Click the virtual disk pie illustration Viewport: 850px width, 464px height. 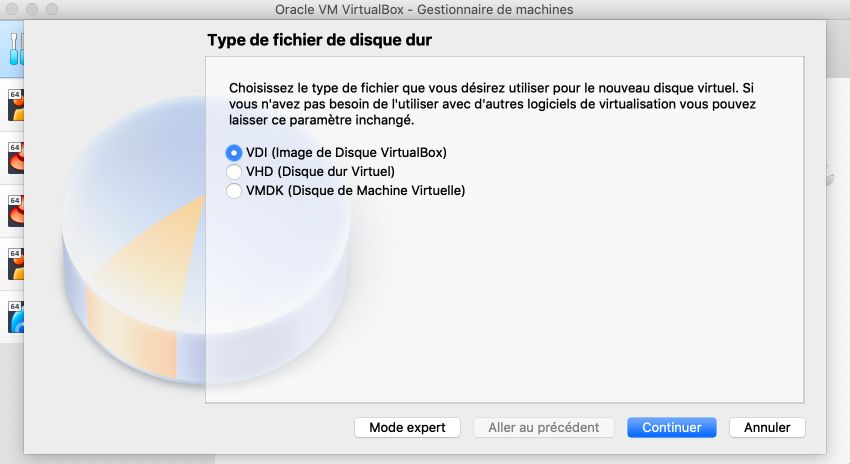pos(205,239)
